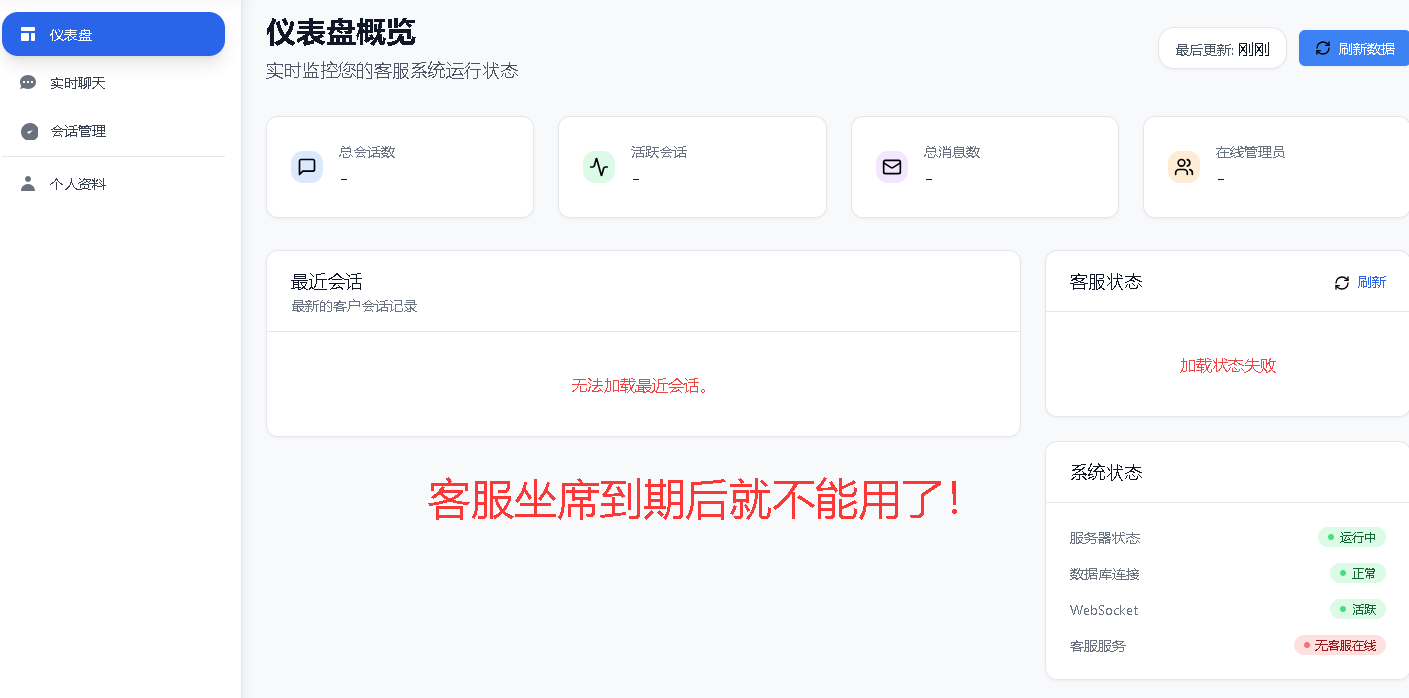Click the chat bubble icon for 实时聊天
Image resolution: width=1409 pixels, height=698 pixels.
28,83
